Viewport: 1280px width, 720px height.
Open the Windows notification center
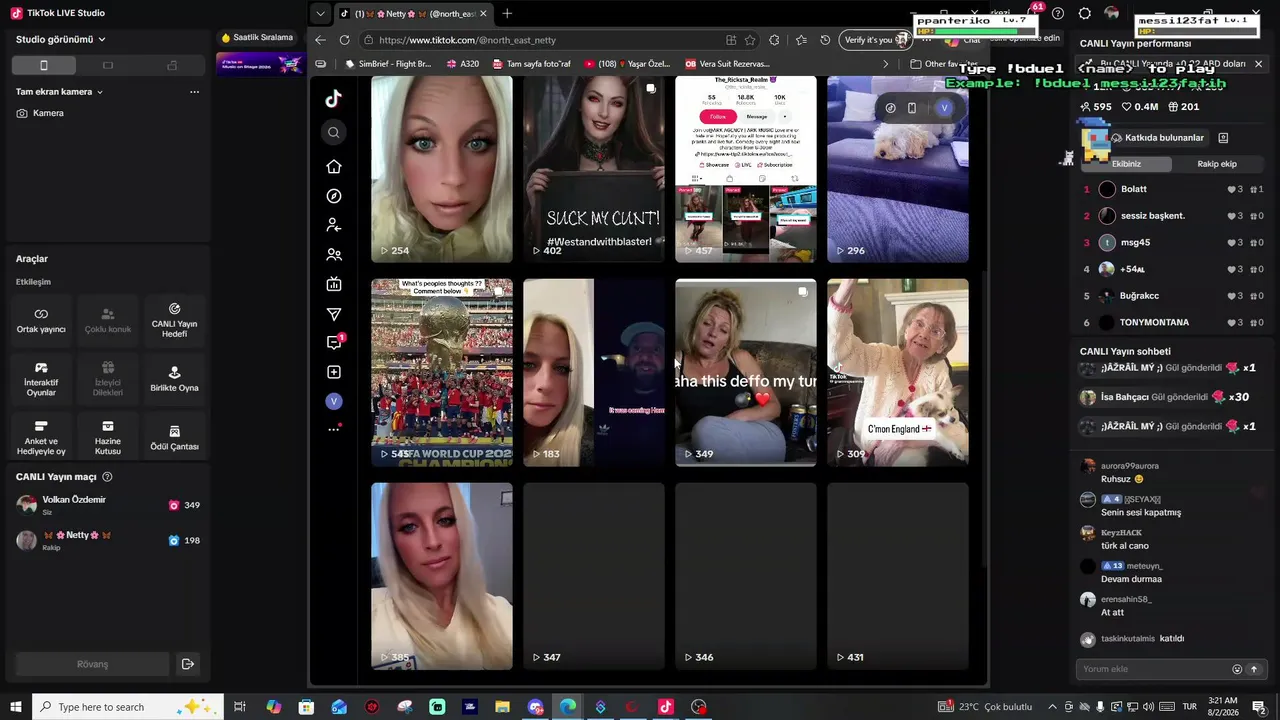(x=1258, y=707)
